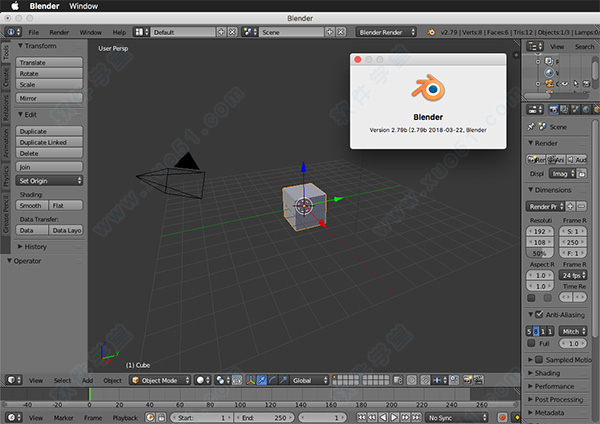Viewport: 600px width, 424px height.
Task: Select the World properties globe tab
Action: (586, 110)
